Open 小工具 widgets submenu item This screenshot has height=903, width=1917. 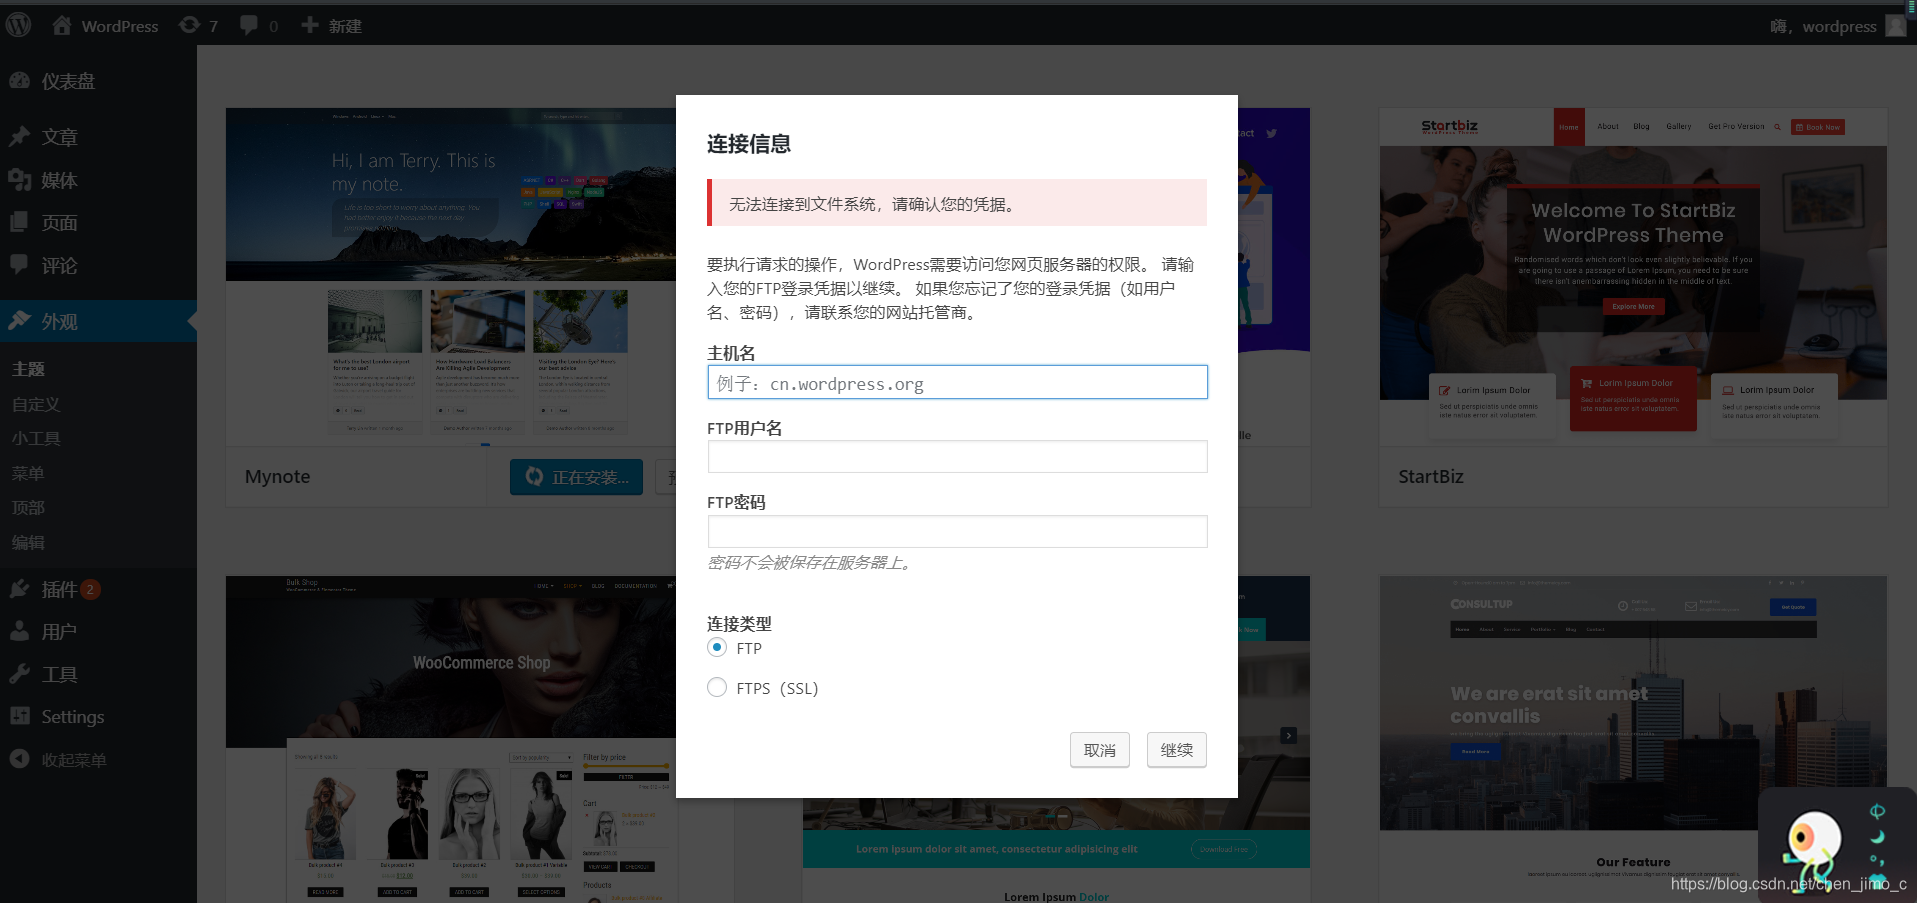point(36,438)
